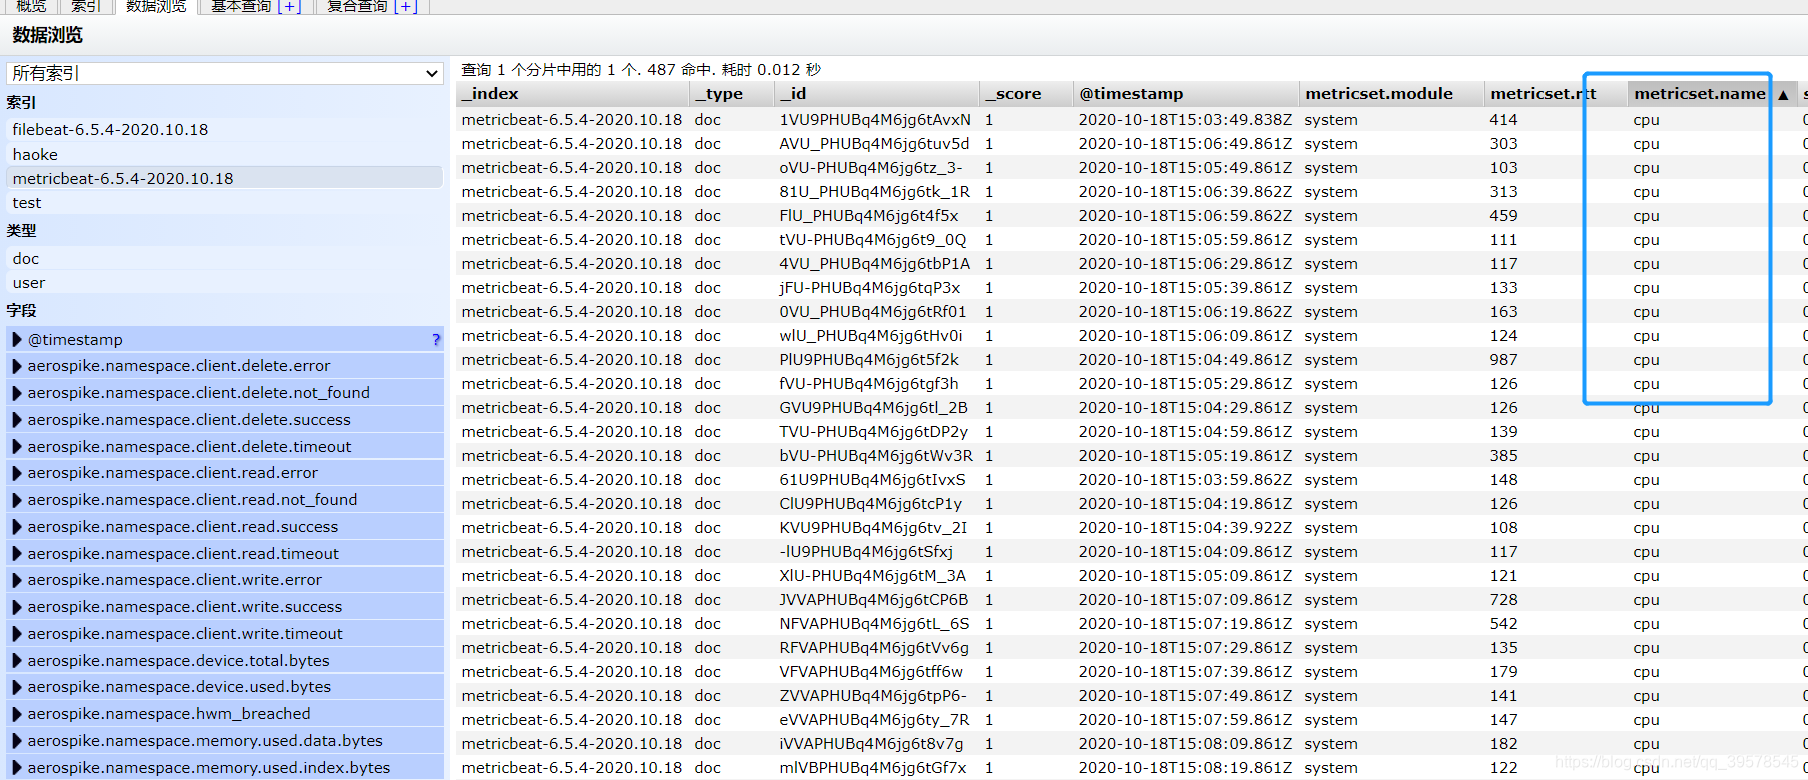Expand aerospike.namespace.client.read.error field

coord(17,473)
